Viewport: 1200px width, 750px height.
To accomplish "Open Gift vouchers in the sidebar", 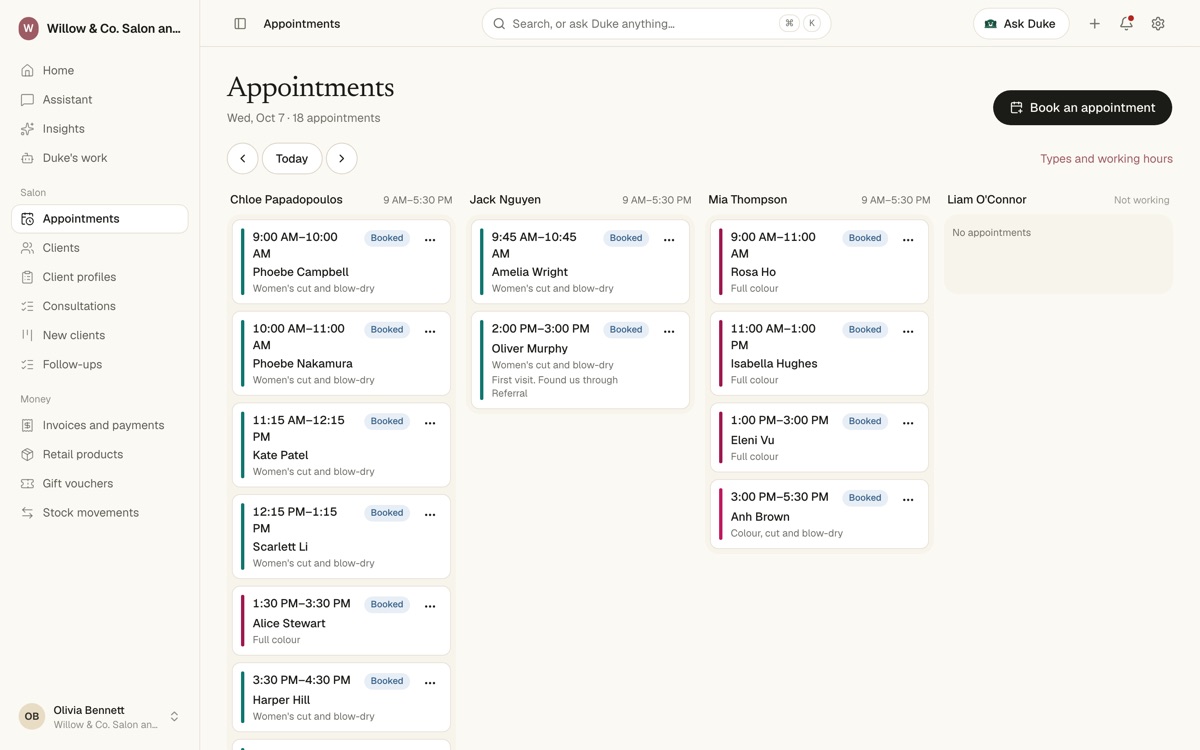I will pyautogui.click(x=100, y=483).
